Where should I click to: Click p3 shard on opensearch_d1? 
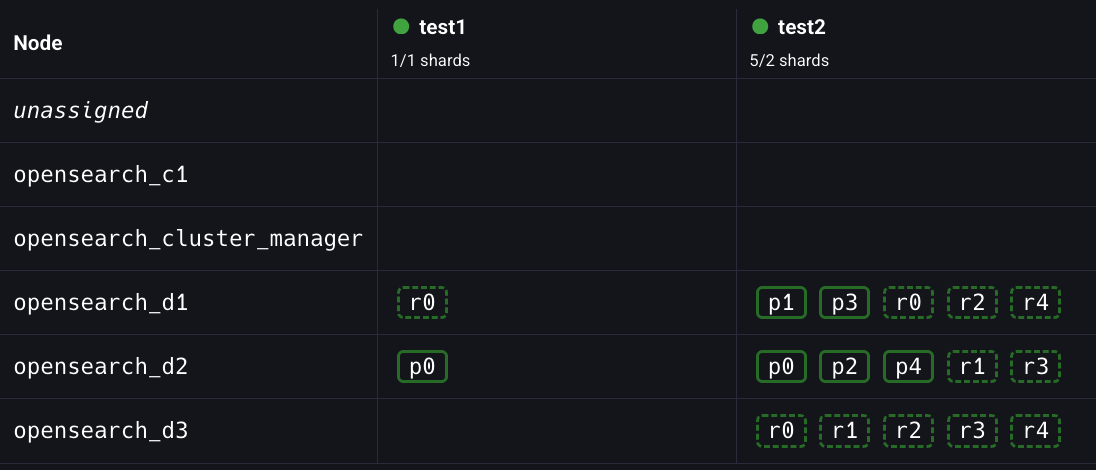pyautogui.click(x=844, y=302)
